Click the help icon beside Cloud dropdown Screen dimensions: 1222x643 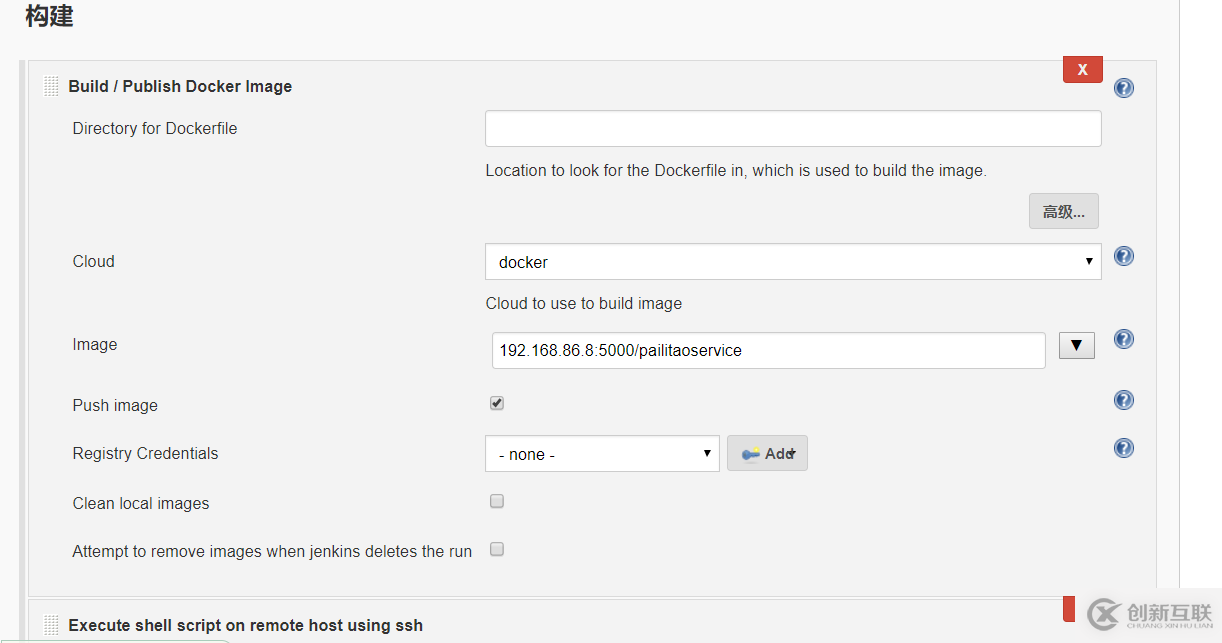[1123, 256]
